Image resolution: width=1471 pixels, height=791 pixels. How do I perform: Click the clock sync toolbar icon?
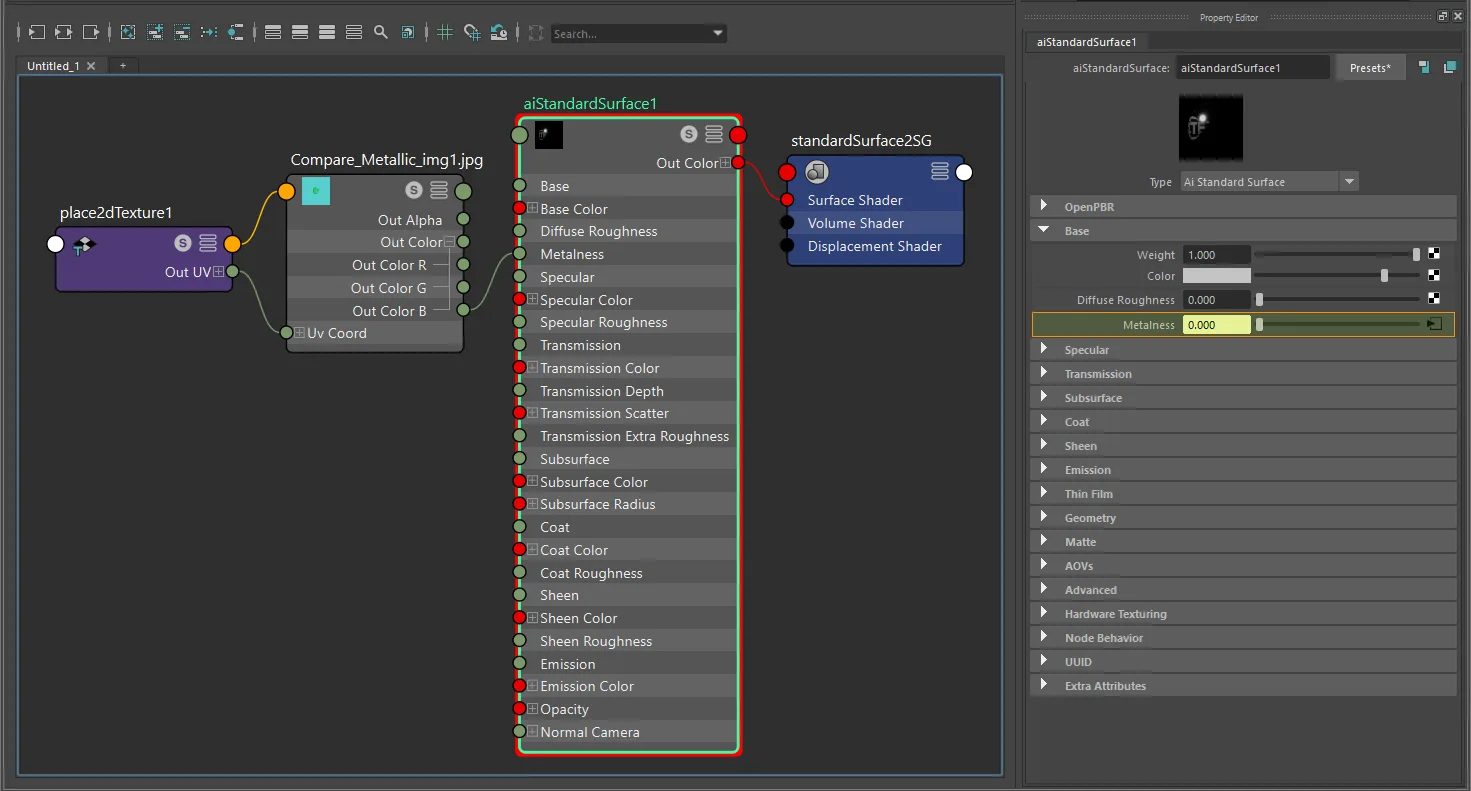pos(499,33)
